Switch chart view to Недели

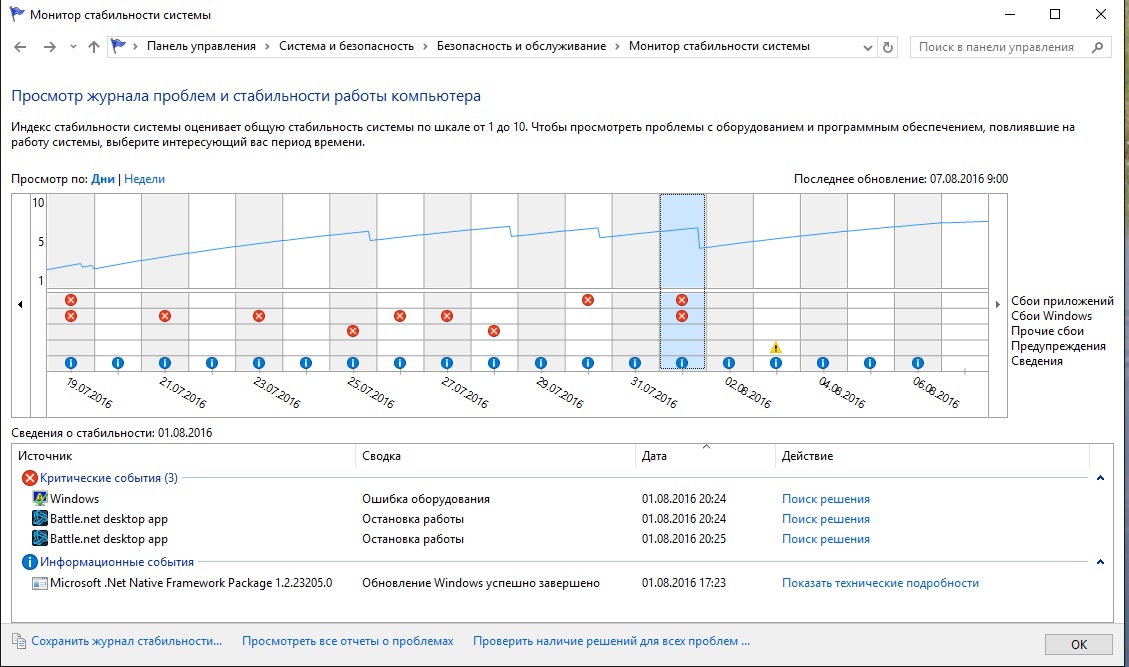(144, 179)
